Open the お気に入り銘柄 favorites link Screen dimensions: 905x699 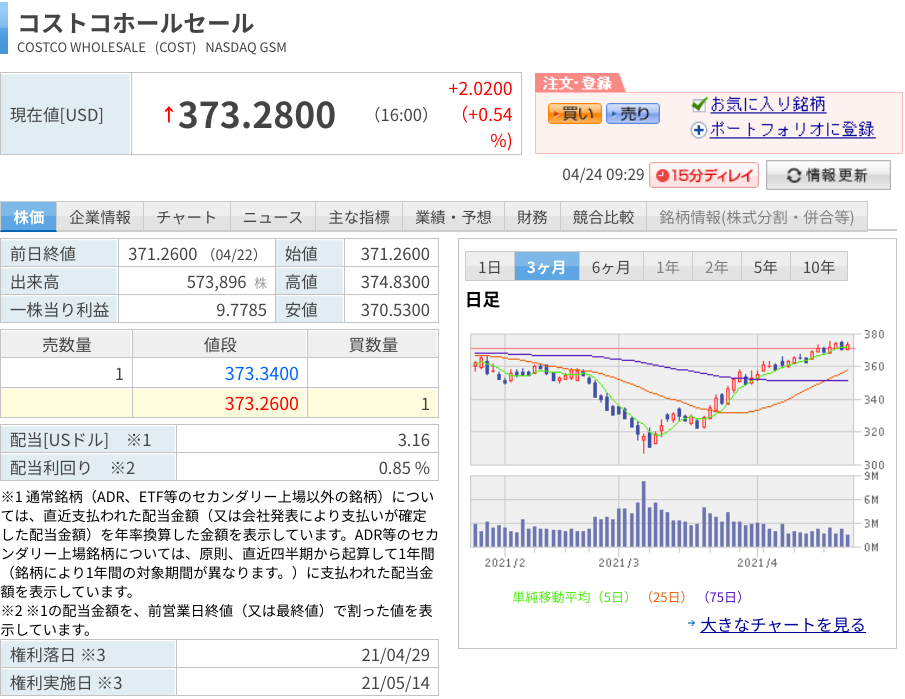pos(768,104)
